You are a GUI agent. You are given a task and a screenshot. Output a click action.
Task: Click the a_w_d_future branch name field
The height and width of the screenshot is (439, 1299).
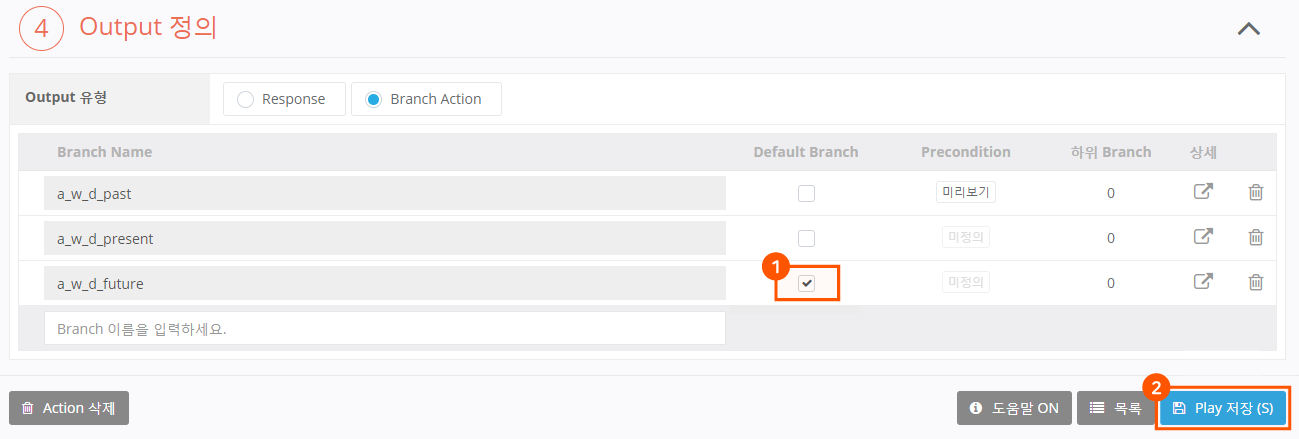(x=384, y=283)
